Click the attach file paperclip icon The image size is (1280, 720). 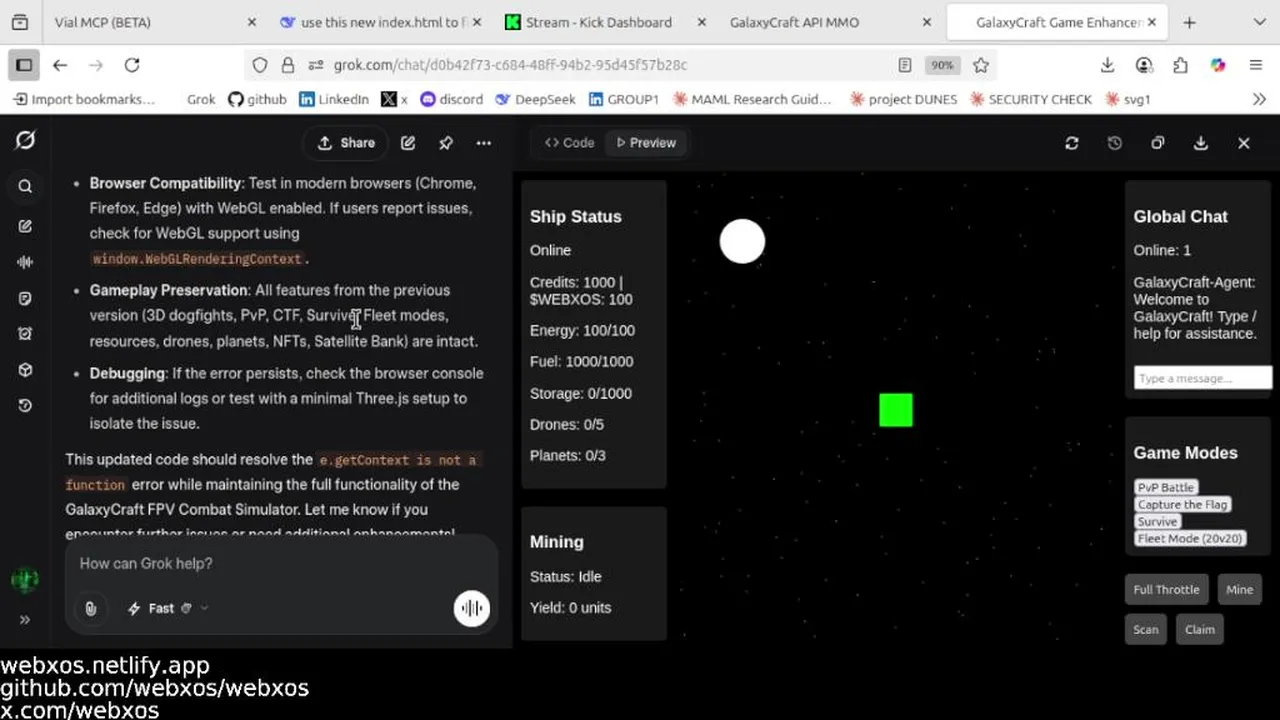[91, 608]
